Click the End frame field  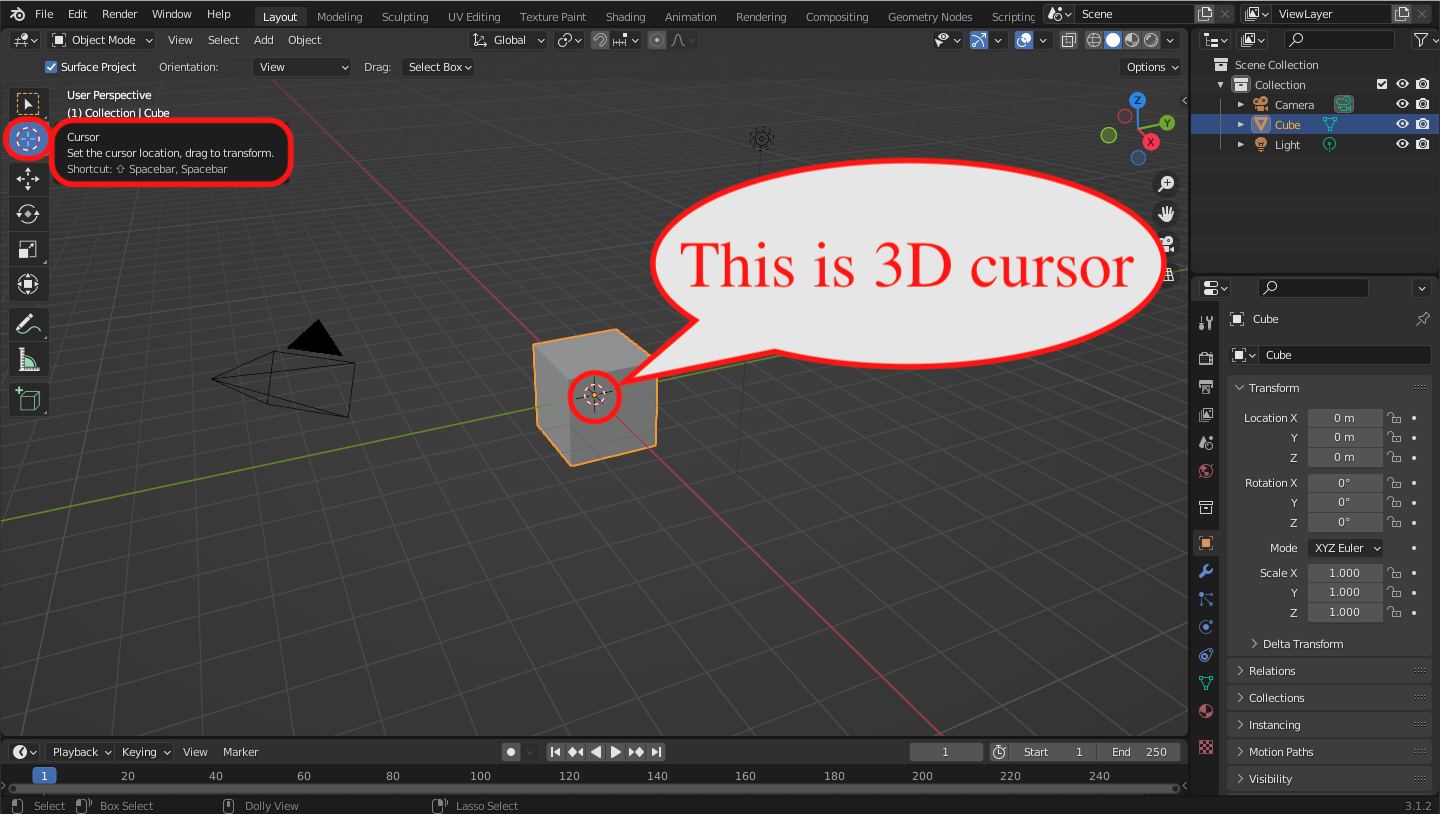tap(1139, 752)
